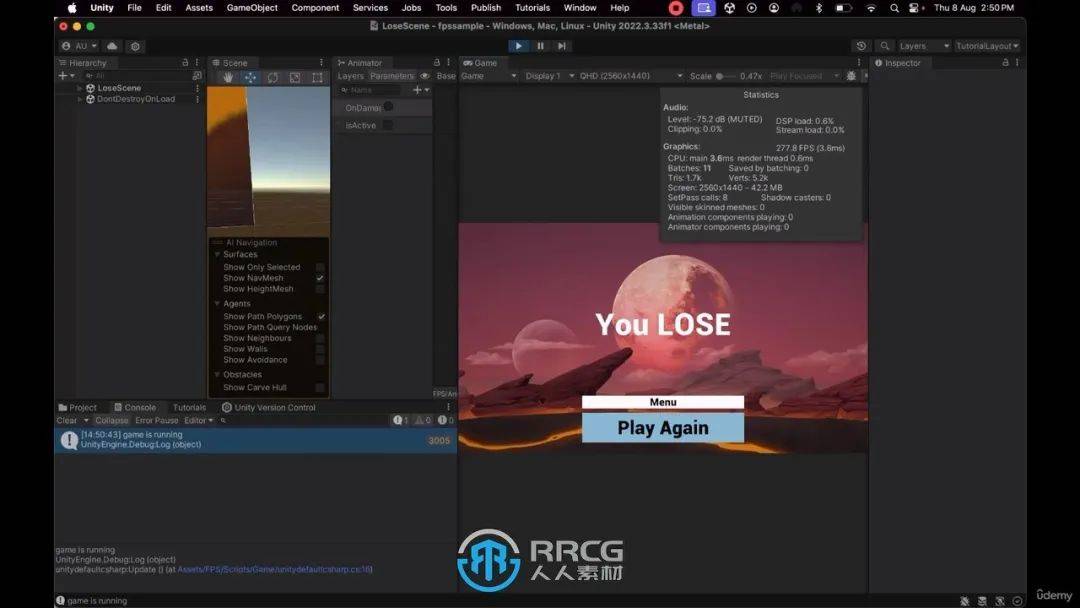Open the Unity search magnifier in toolbar
The image size is (1080, 608).
pyautogui.click(x=884, y=46)
